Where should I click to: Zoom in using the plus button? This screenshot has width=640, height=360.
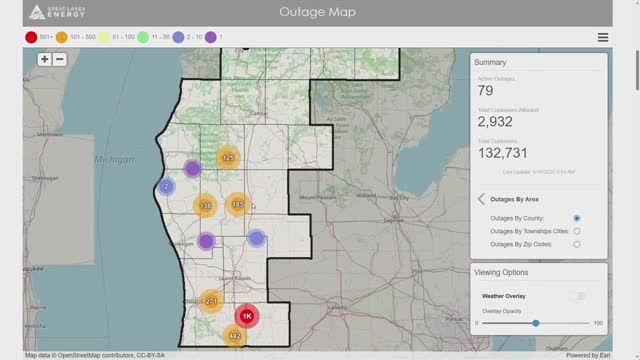point(44,60)
